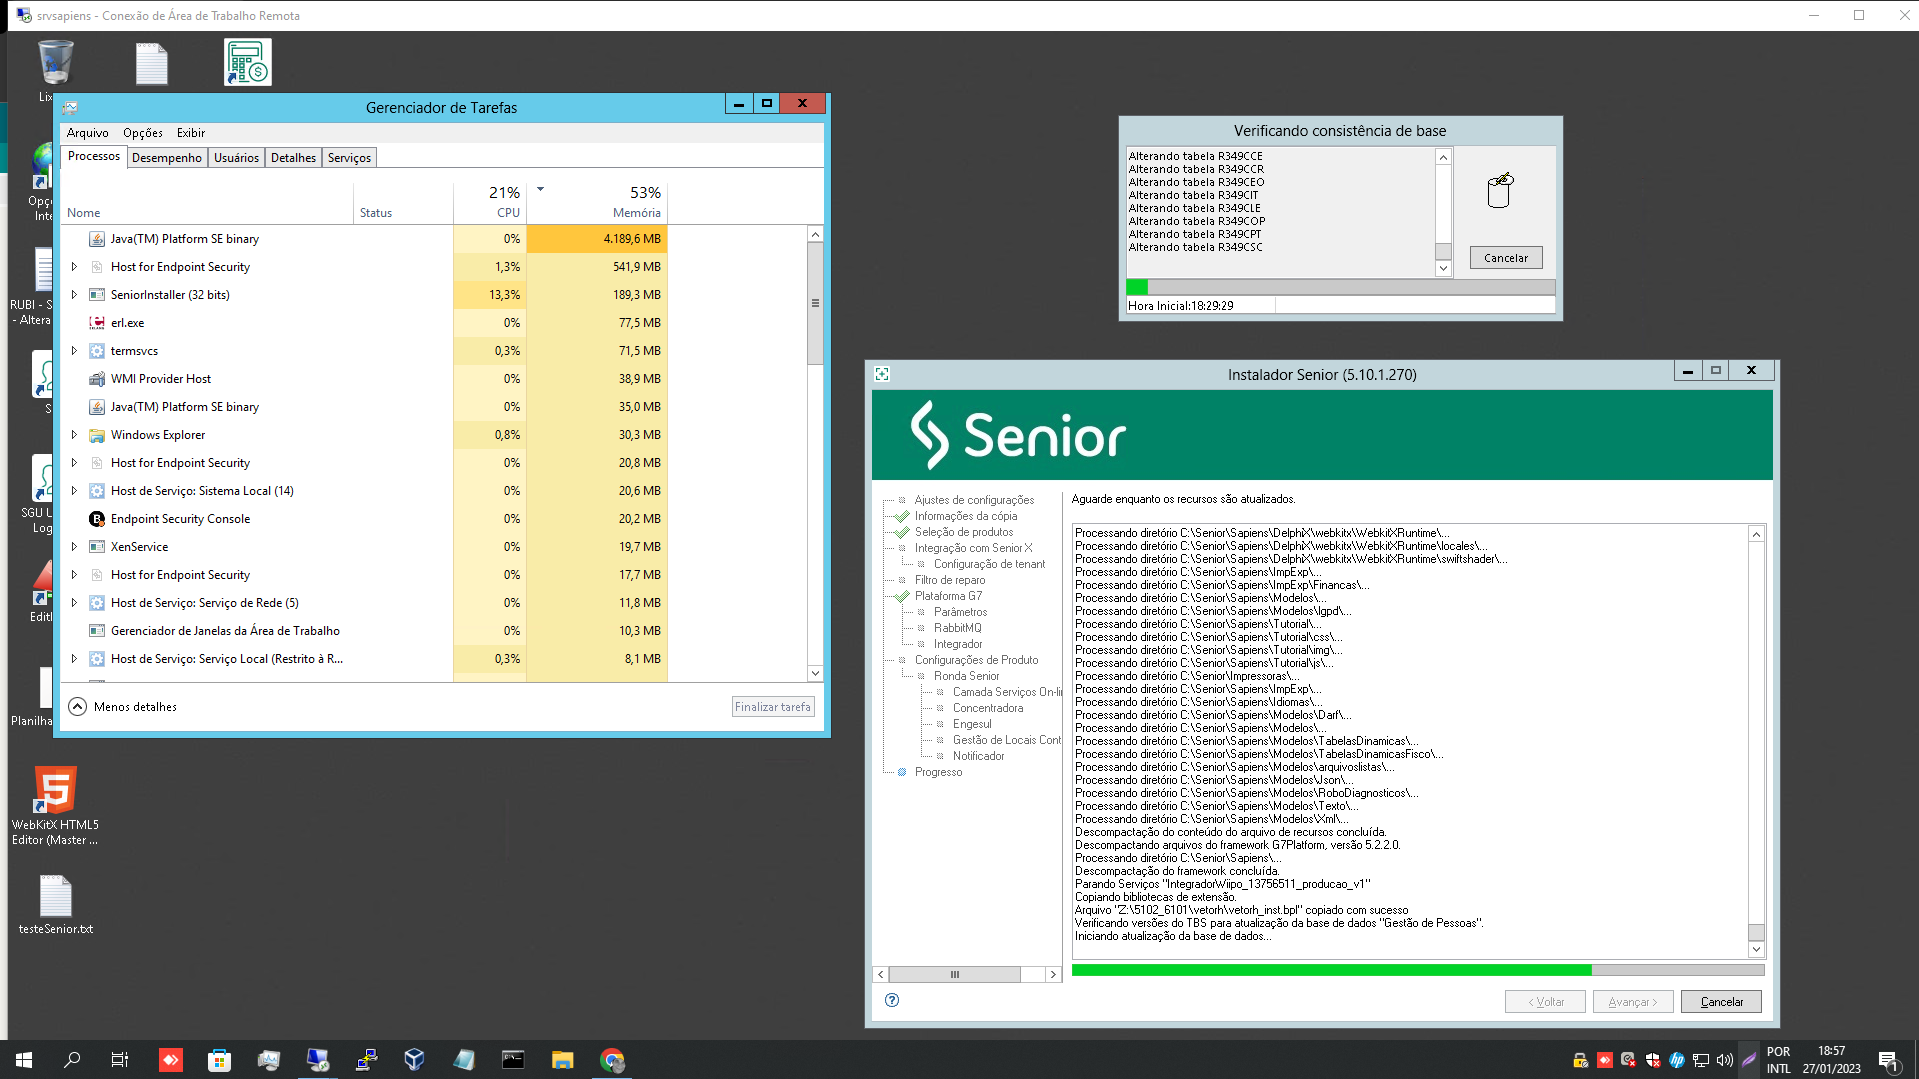Open the green calculator-style desktop icon
Image resolution: width=1919 pixels, height=1079 pixels.
coord(248,62)
